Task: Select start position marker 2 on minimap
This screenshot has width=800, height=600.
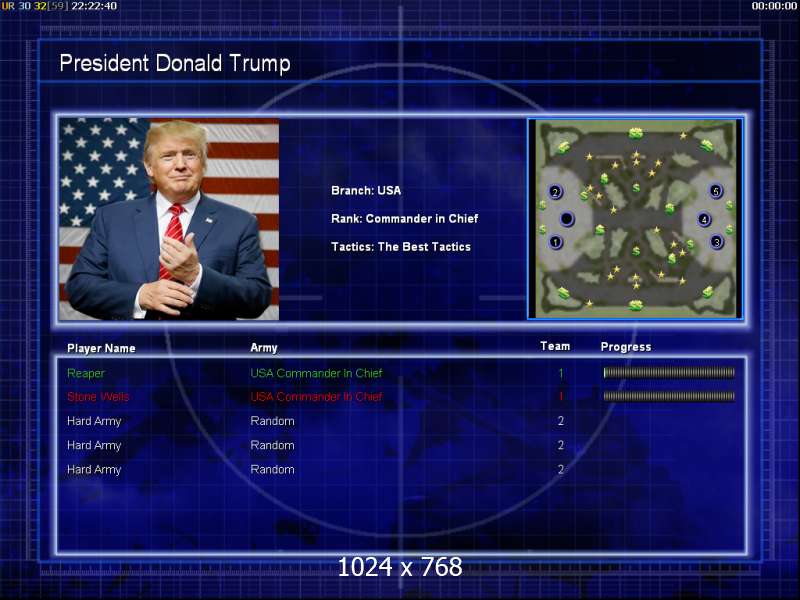Action: (555, 192)
